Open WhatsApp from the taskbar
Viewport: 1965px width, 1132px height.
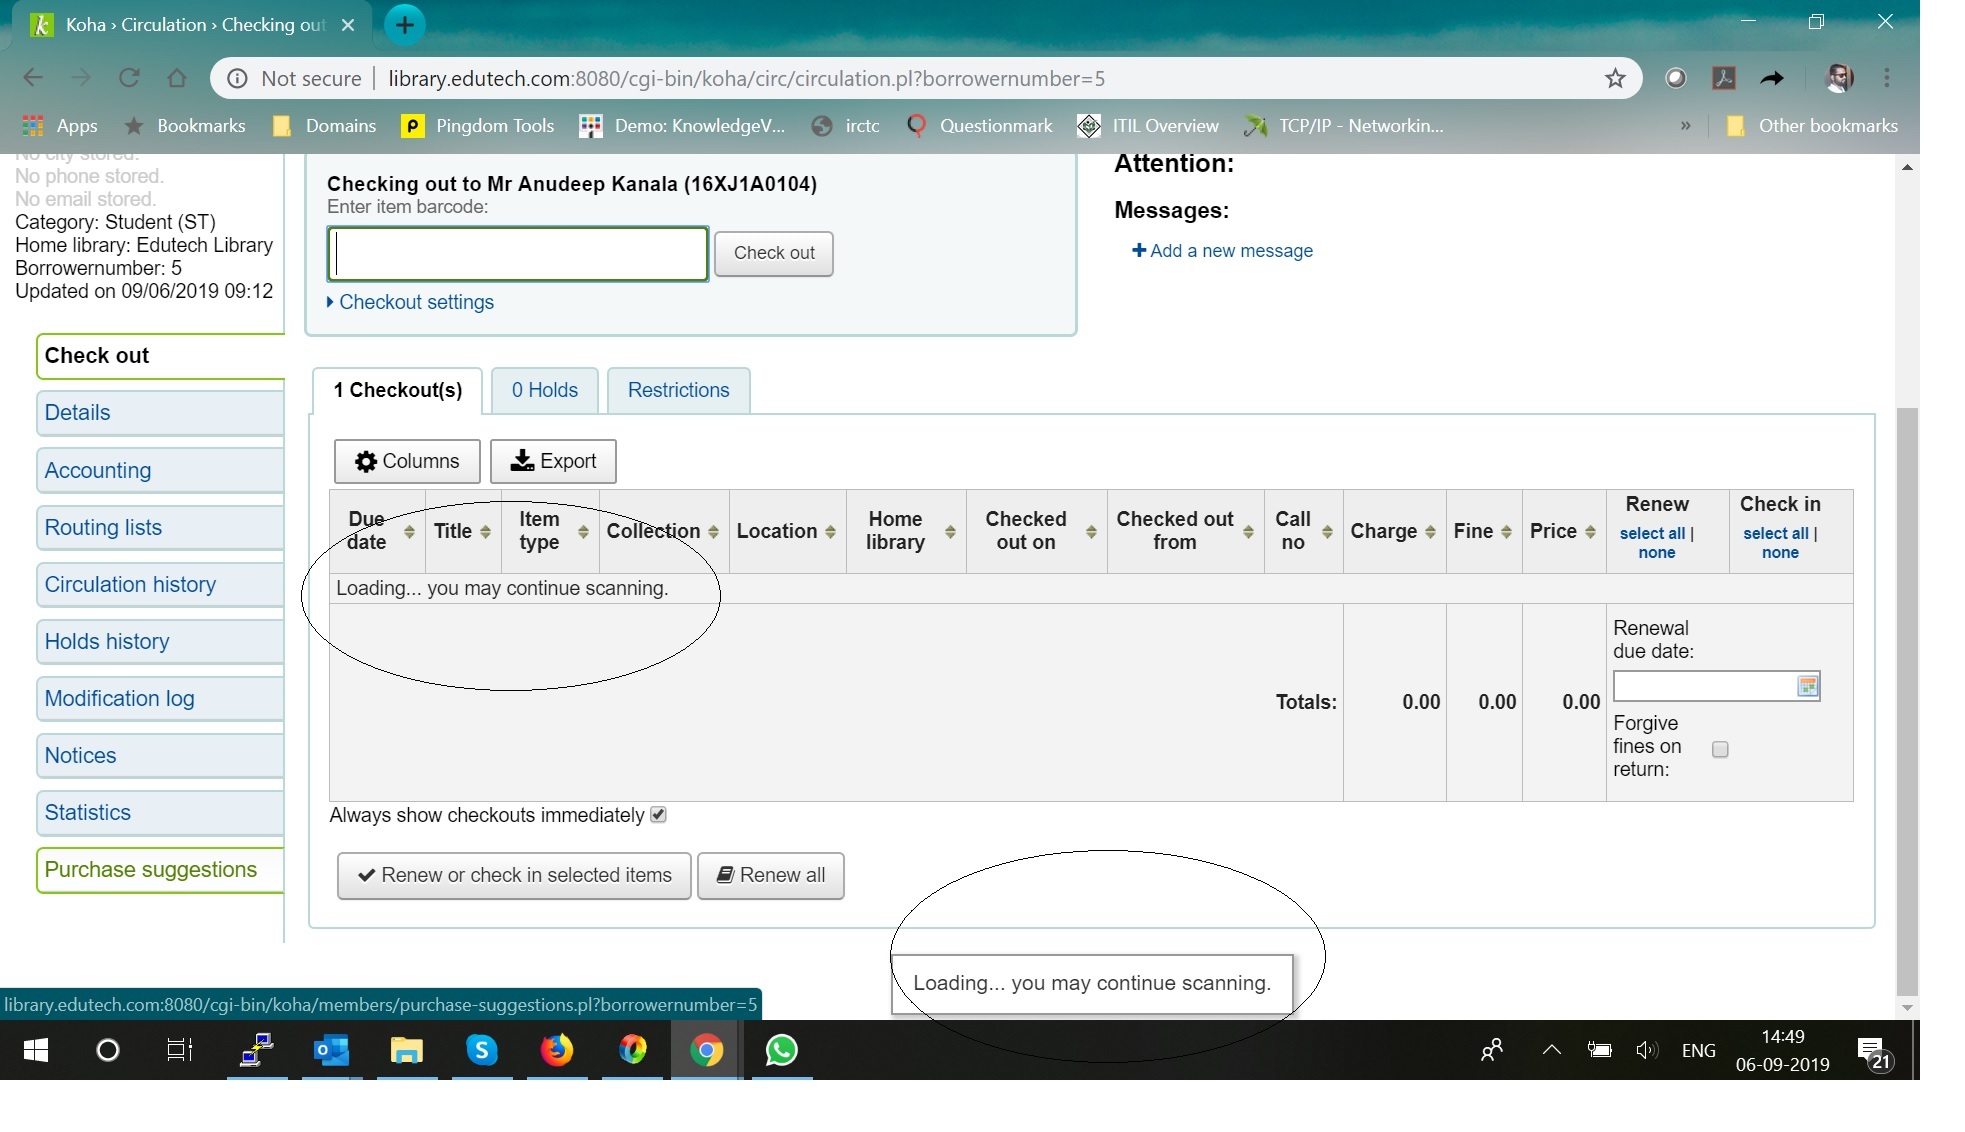pos(781,1050)
